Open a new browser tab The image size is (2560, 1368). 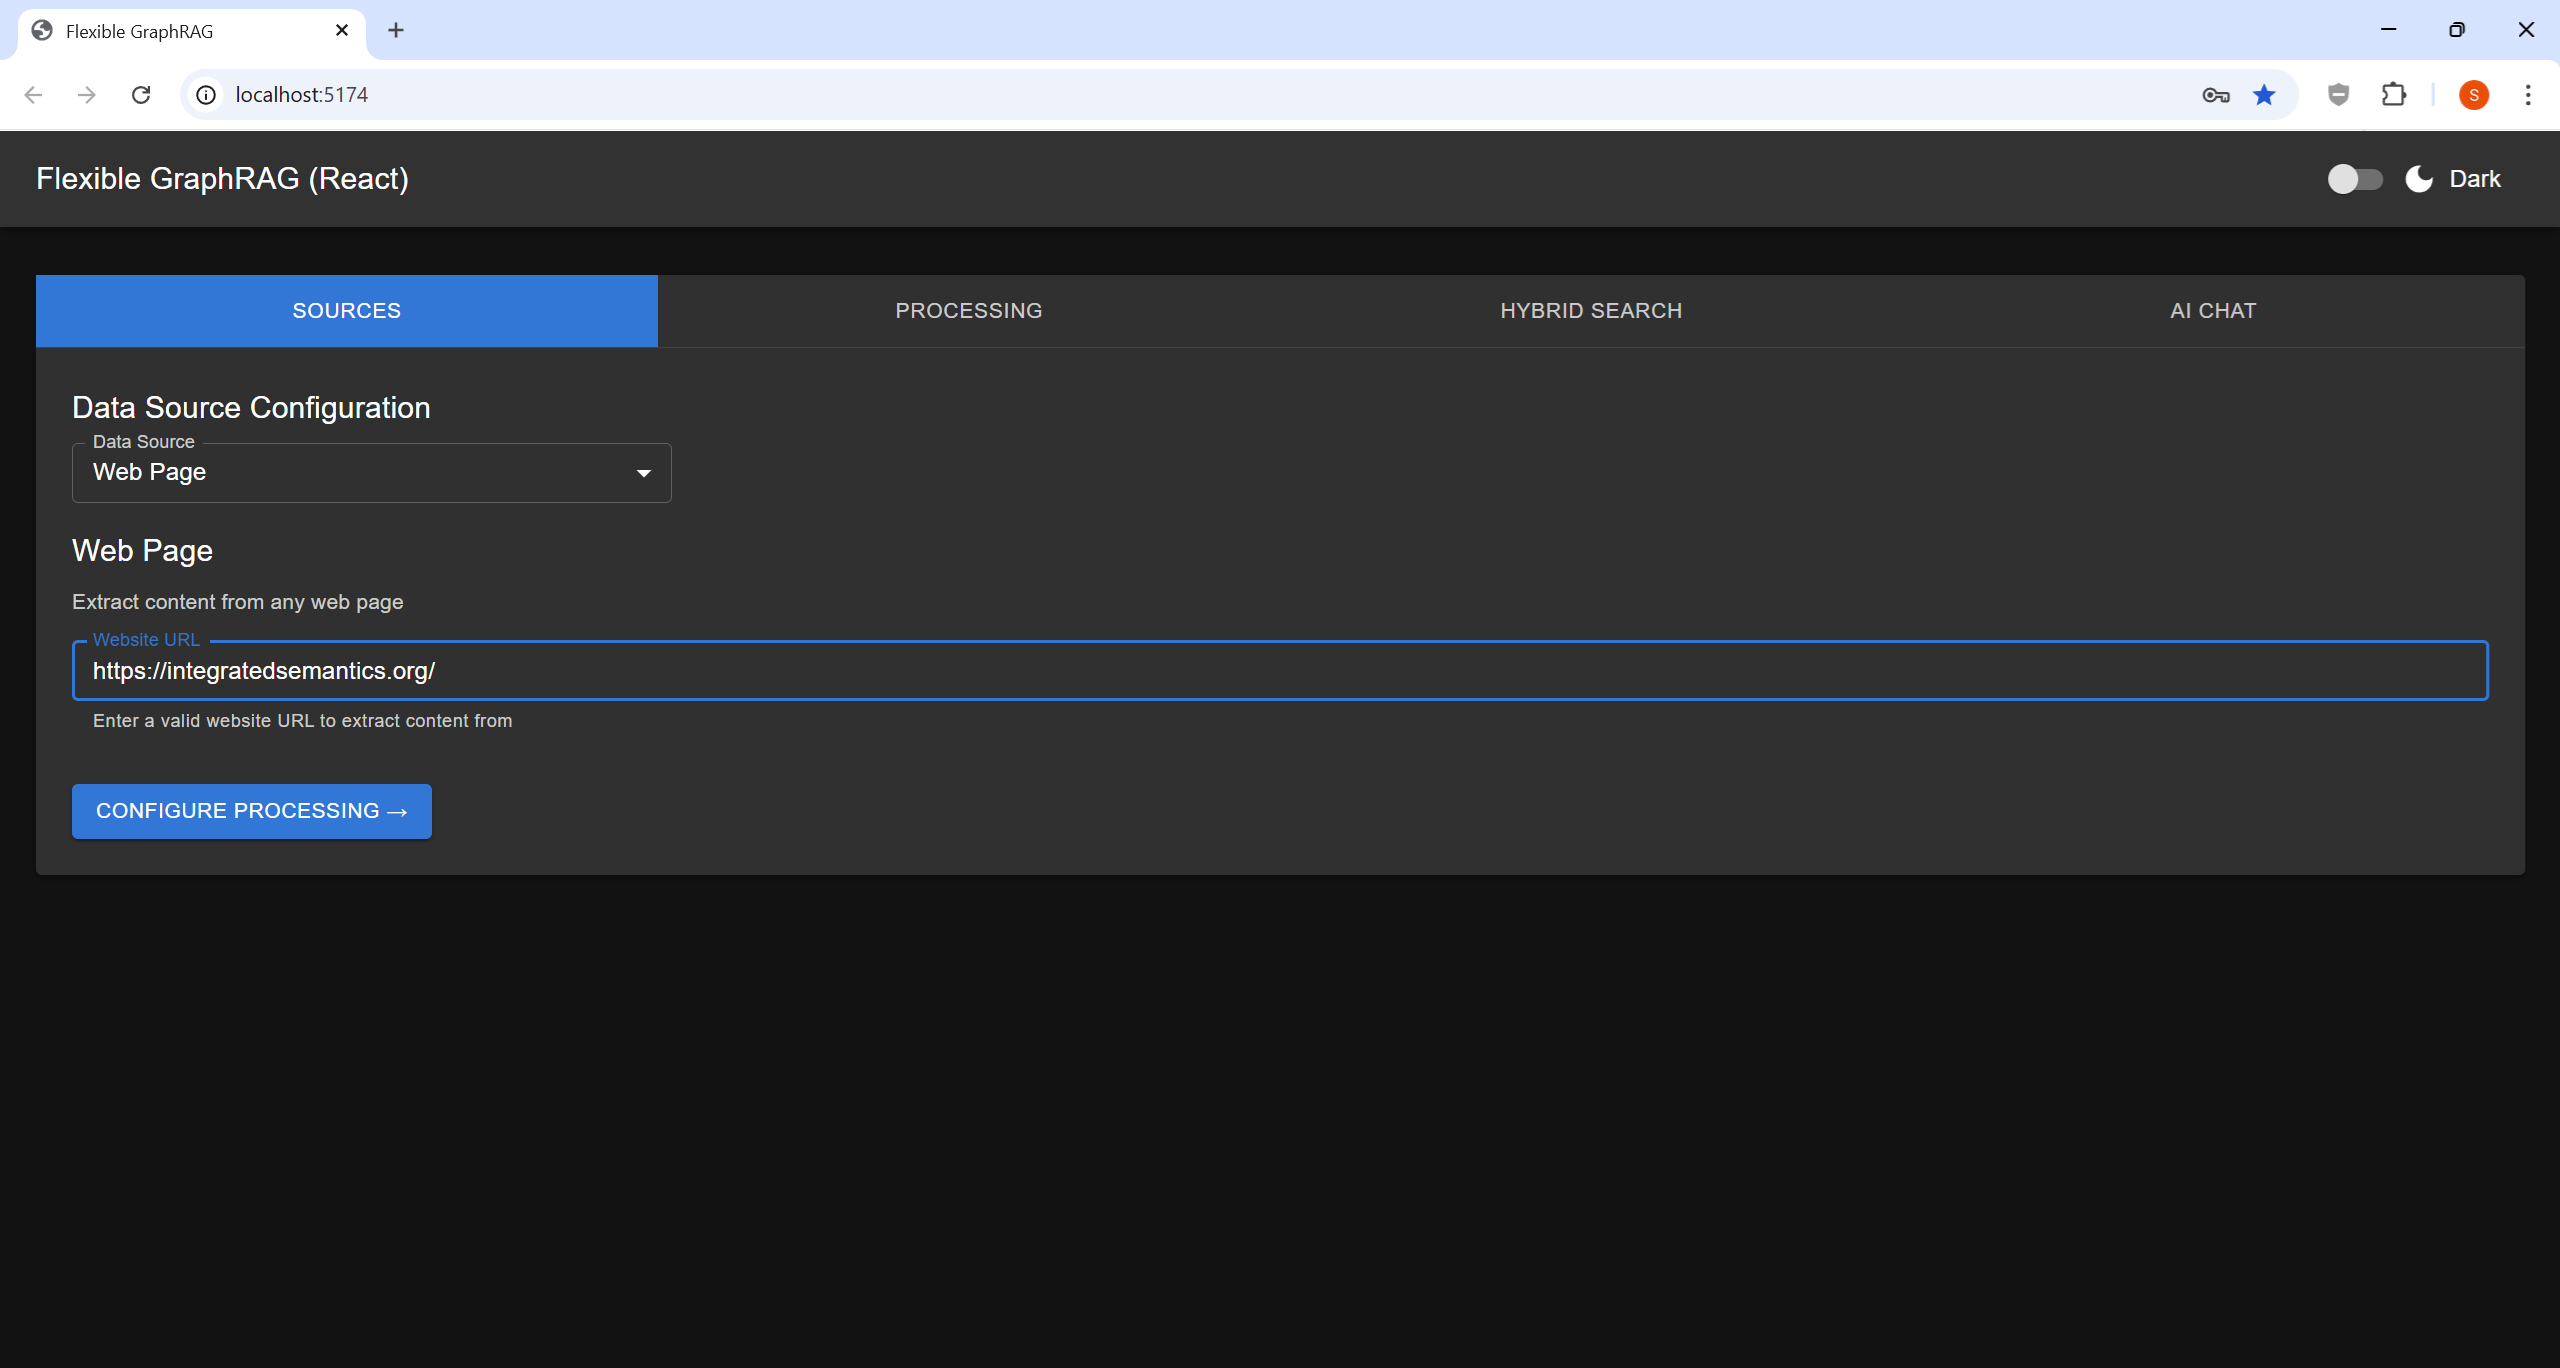point(396,30)
